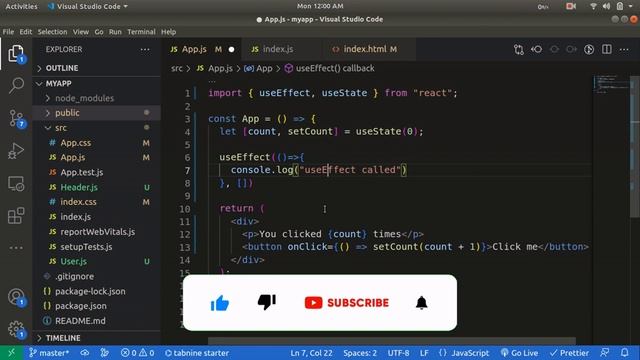Click the feedback icon in status bar
The height and width of the screenshot is (360, 640).
click(605, 353)
